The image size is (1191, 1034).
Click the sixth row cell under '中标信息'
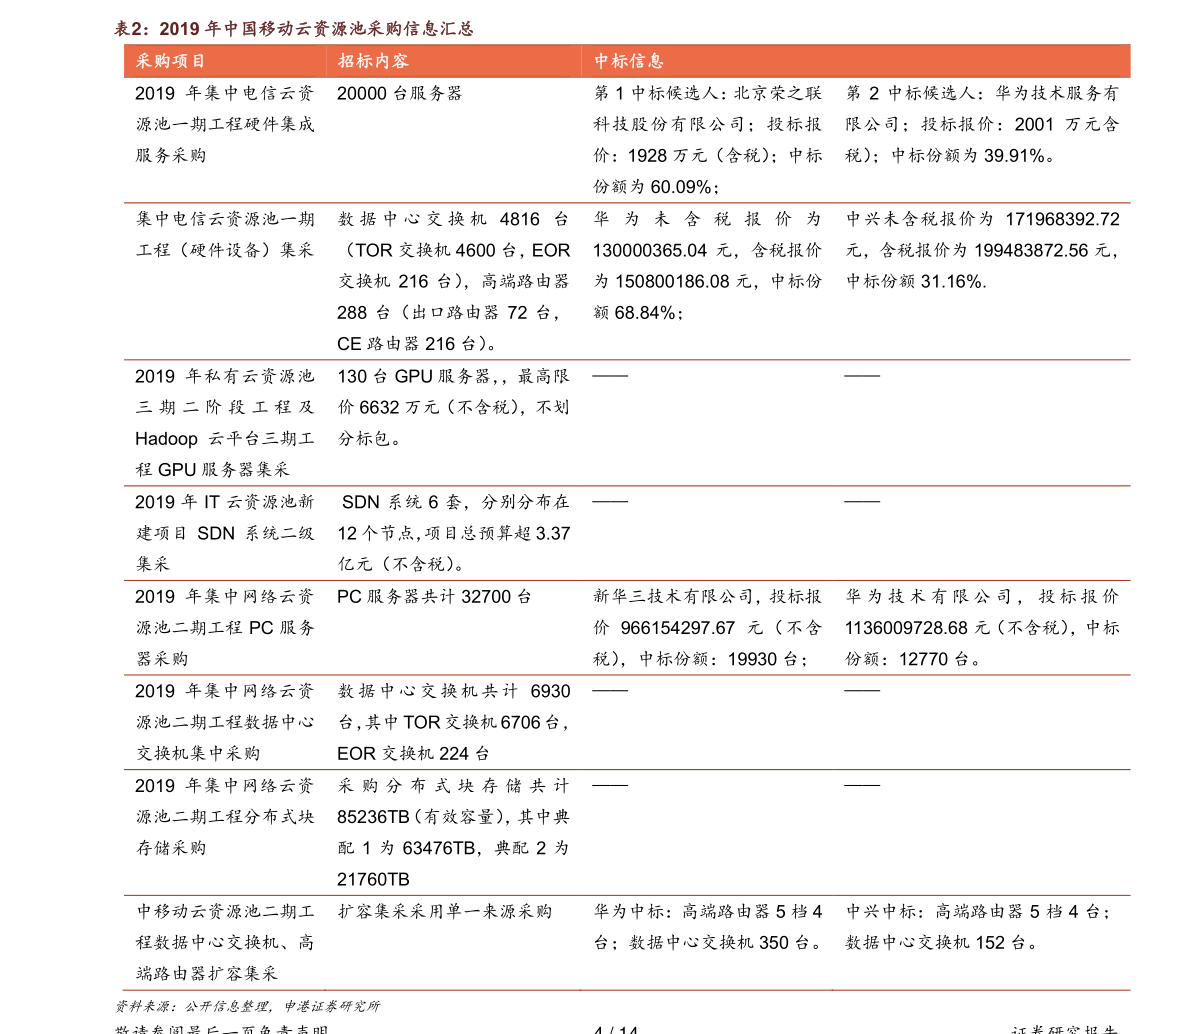(x=860, y=723)
